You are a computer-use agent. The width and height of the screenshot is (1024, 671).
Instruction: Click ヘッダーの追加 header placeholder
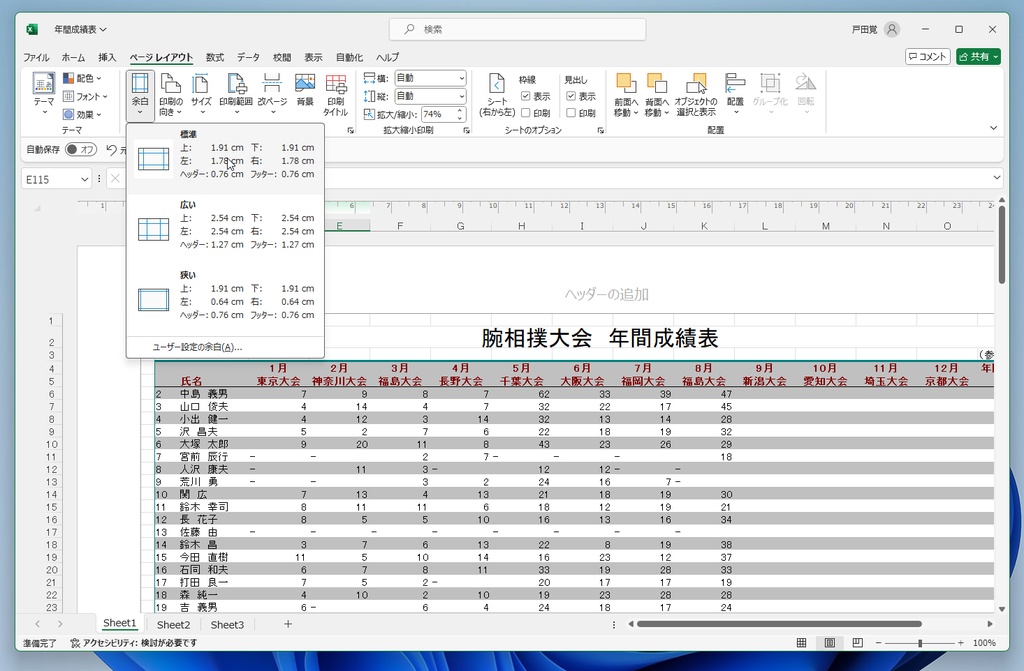pos(607,295)
